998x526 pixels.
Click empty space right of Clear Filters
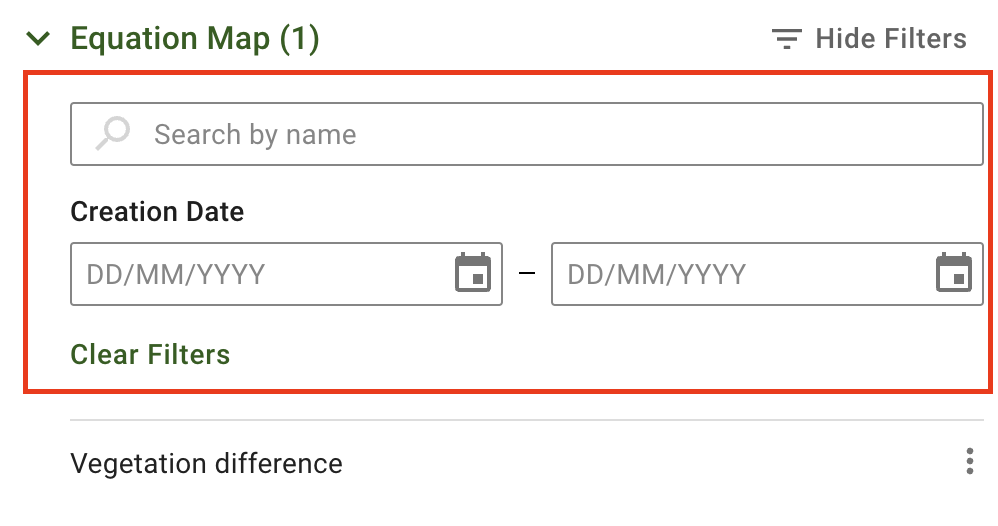[600, 354]
